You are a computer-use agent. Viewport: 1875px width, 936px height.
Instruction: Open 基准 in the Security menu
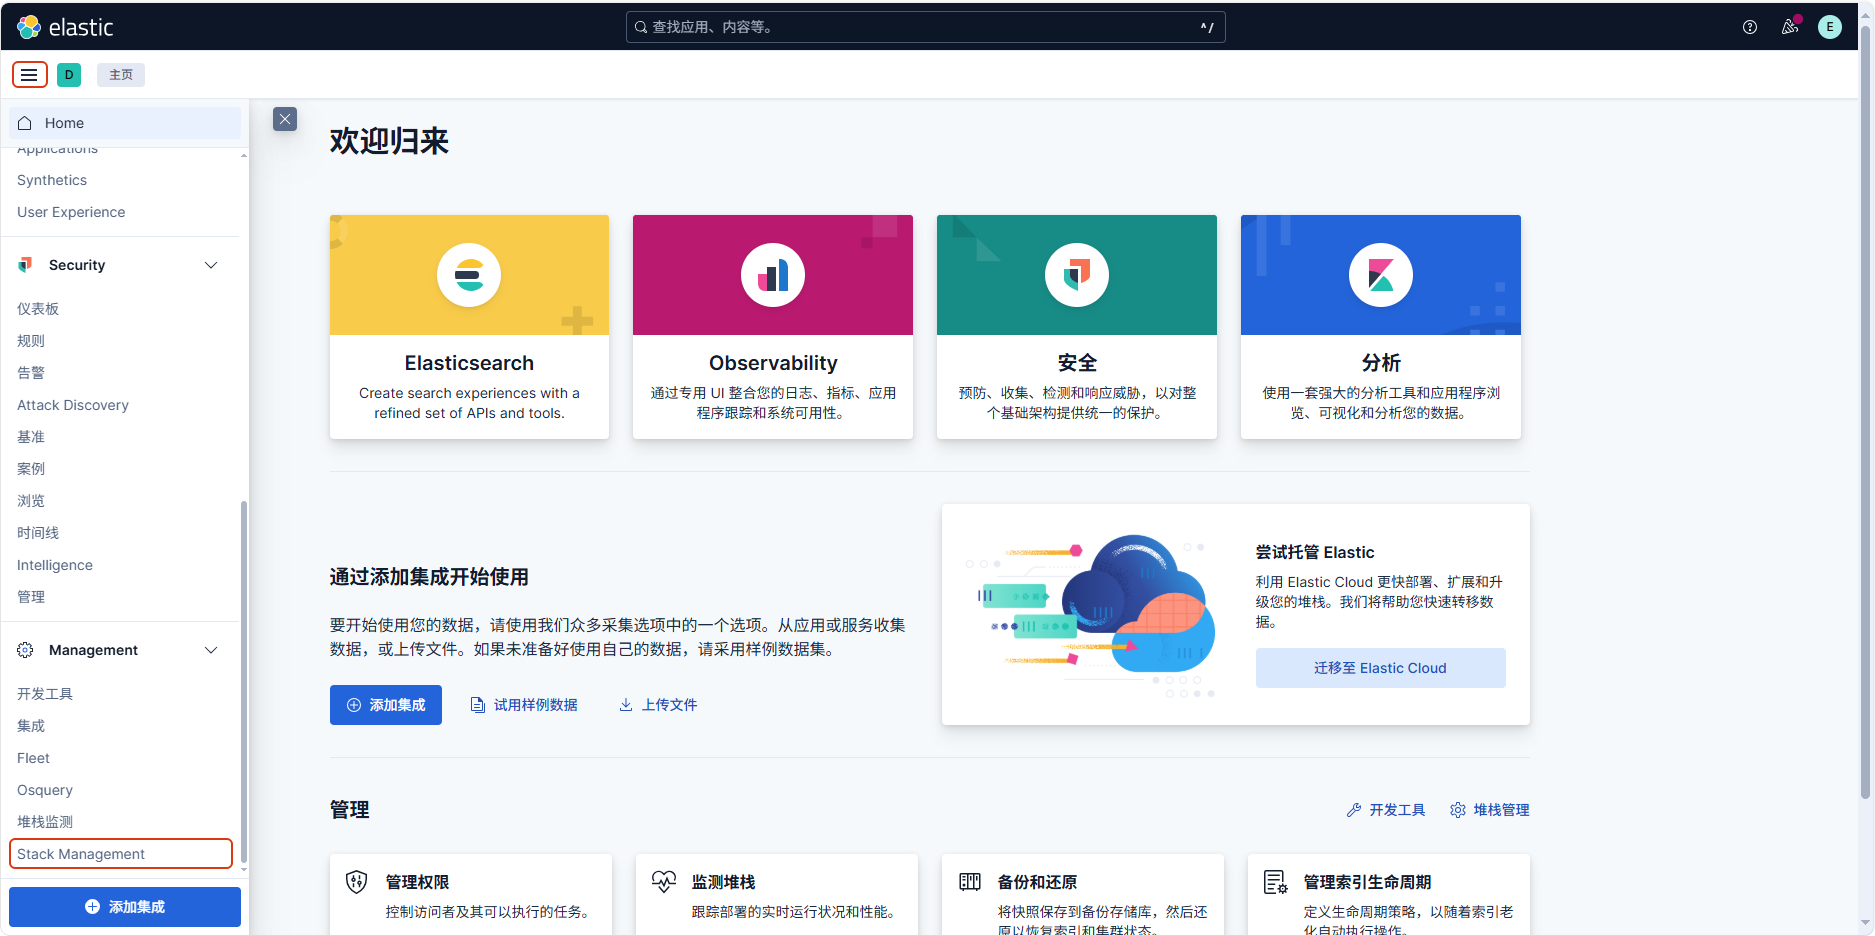pos(31,437)
